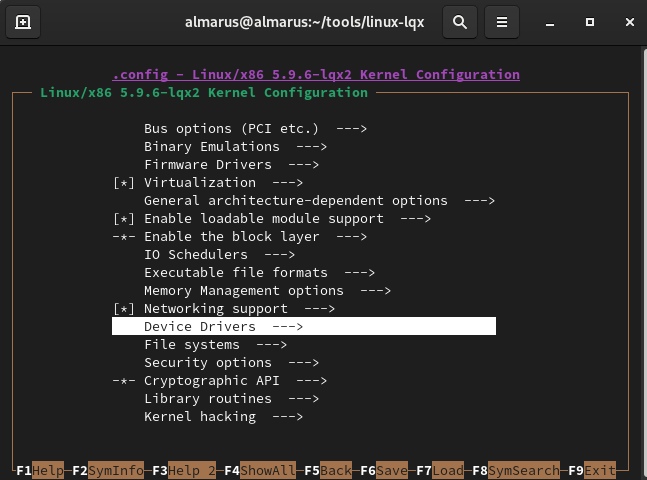Click window title almarus@almarus:~/tools/linux-lqx

tap(305, 22)
